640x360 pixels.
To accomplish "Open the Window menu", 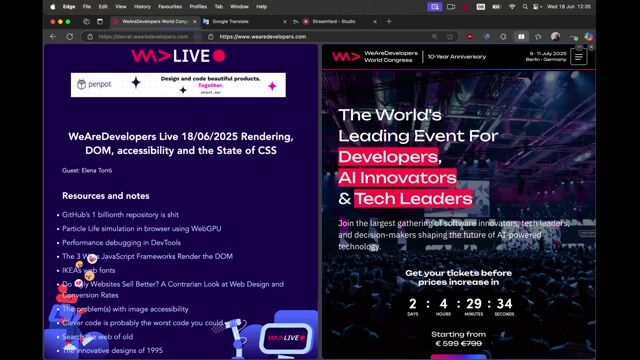I will (x=239, y=7).
